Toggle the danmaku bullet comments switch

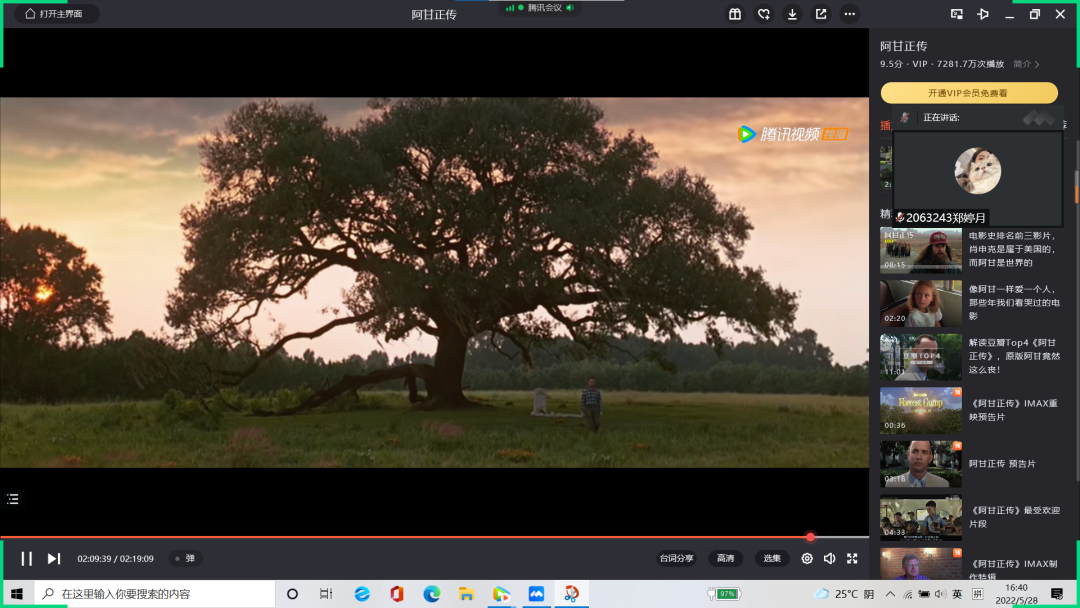[185, 558]
